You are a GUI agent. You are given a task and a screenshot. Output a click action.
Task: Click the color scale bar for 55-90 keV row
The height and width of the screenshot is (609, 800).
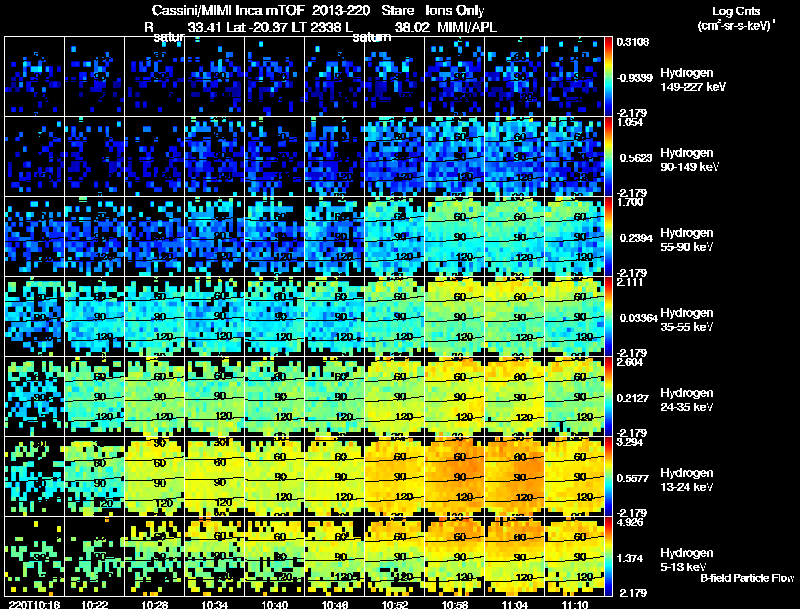click(x=608, y=237)
